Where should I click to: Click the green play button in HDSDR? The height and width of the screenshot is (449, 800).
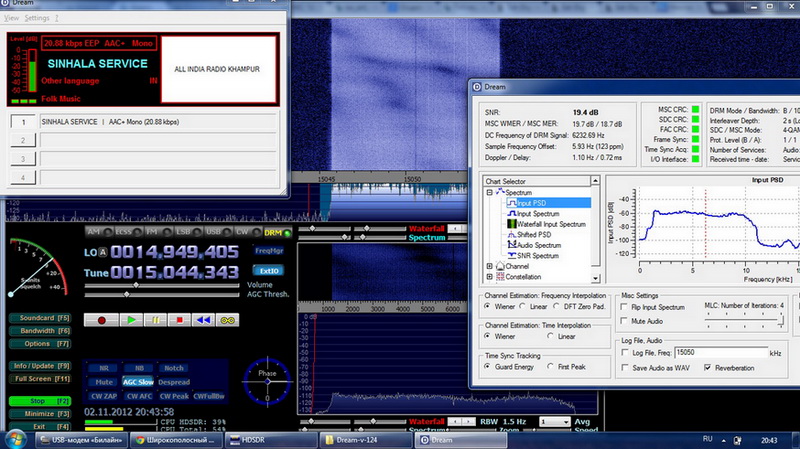[x=131, y=320]
